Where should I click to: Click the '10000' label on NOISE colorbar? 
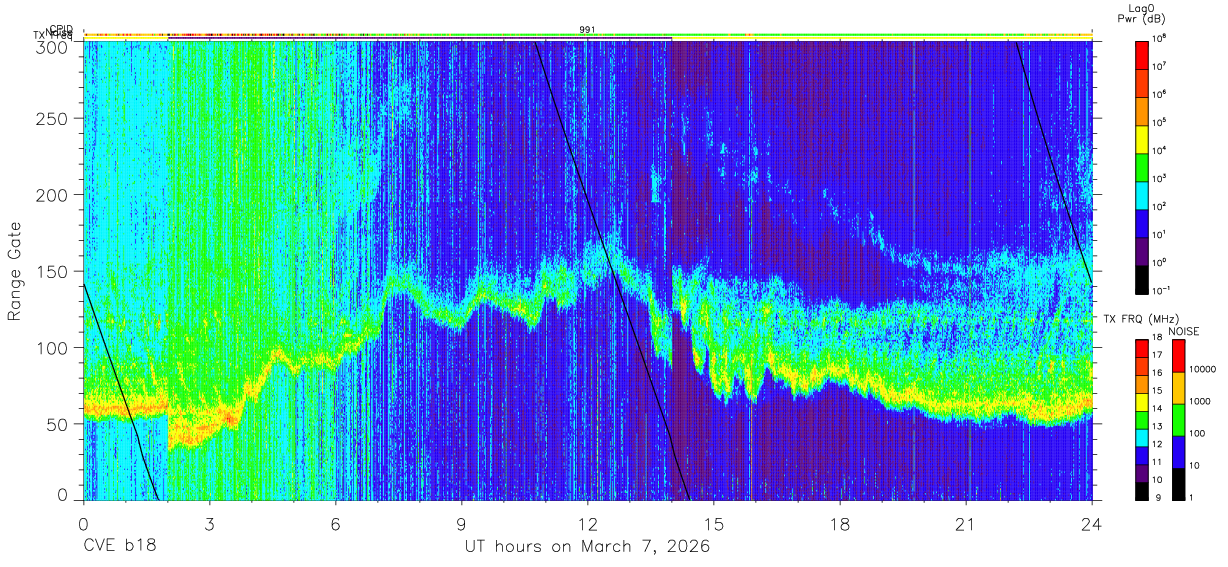[x=1204, y=369]
